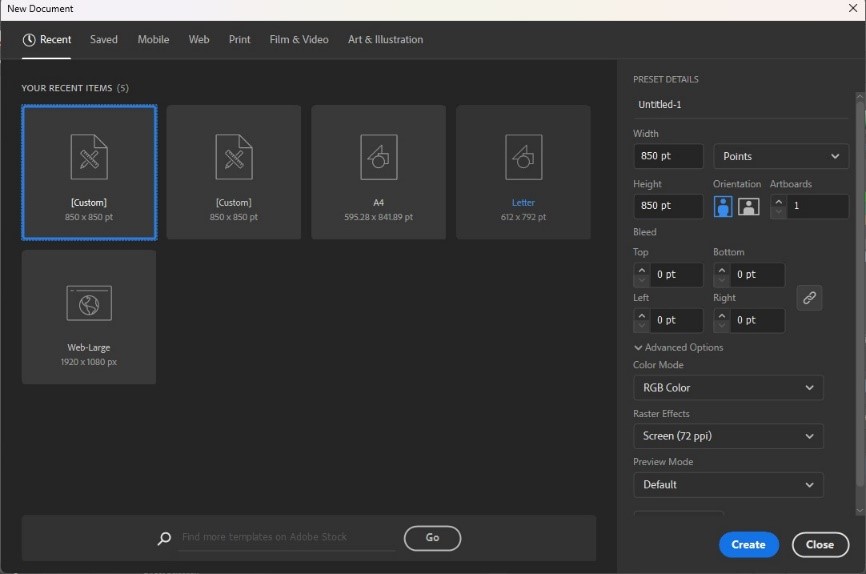Set orientation to landscape
The width and height of the screenshot is (866, 574).
point(748,207)
